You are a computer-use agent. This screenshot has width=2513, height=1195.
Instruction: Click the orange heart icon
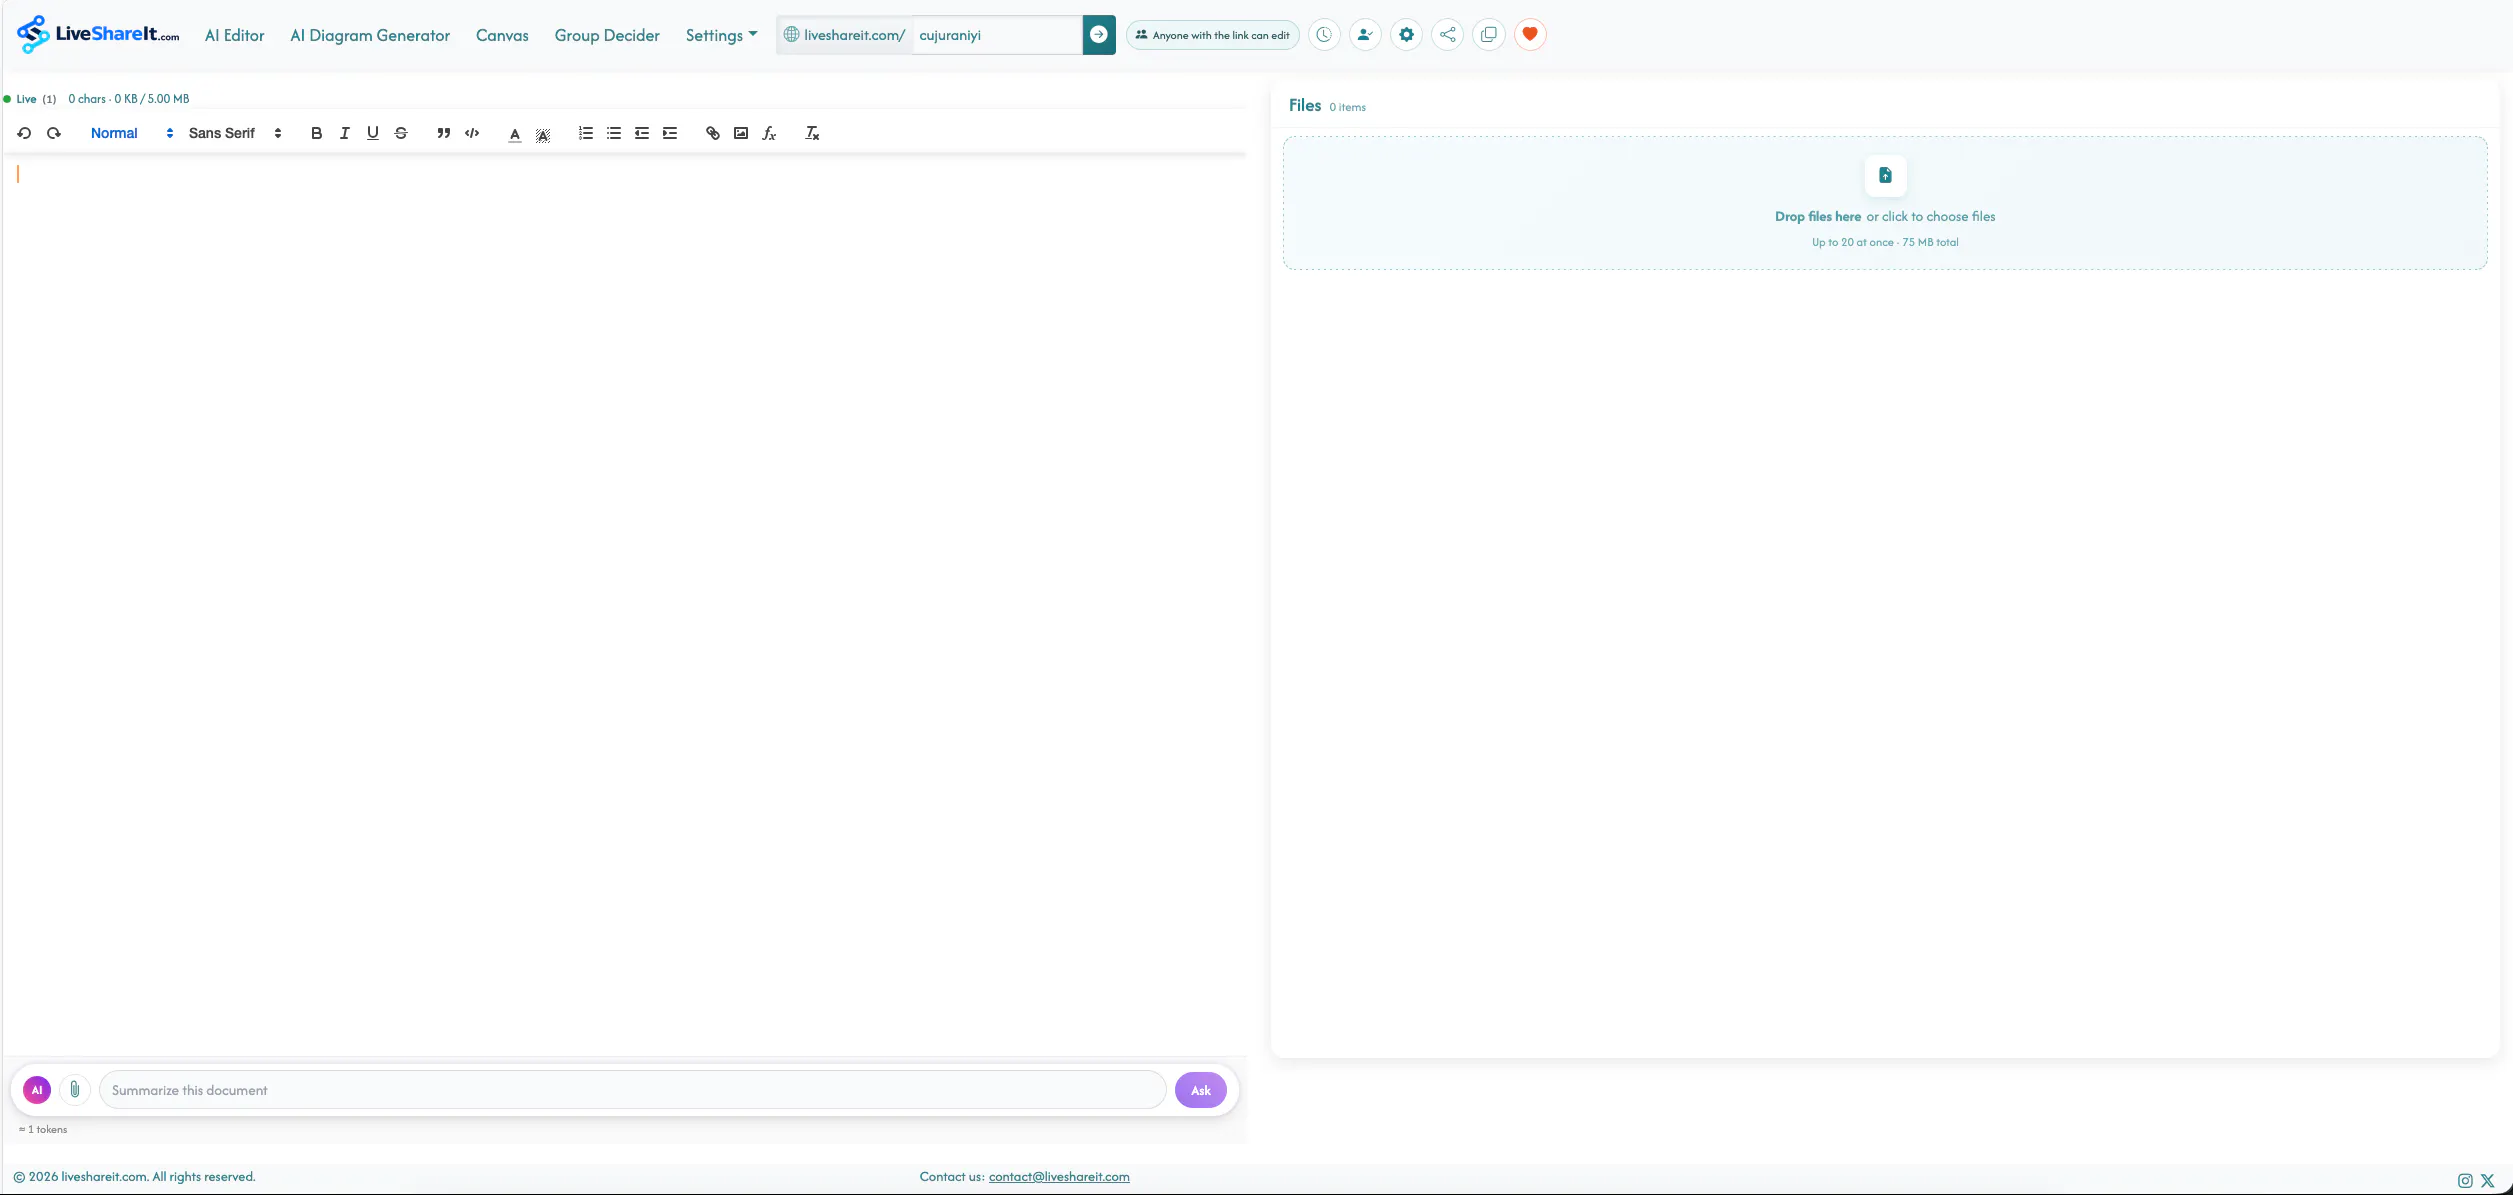pos(1530,35)
